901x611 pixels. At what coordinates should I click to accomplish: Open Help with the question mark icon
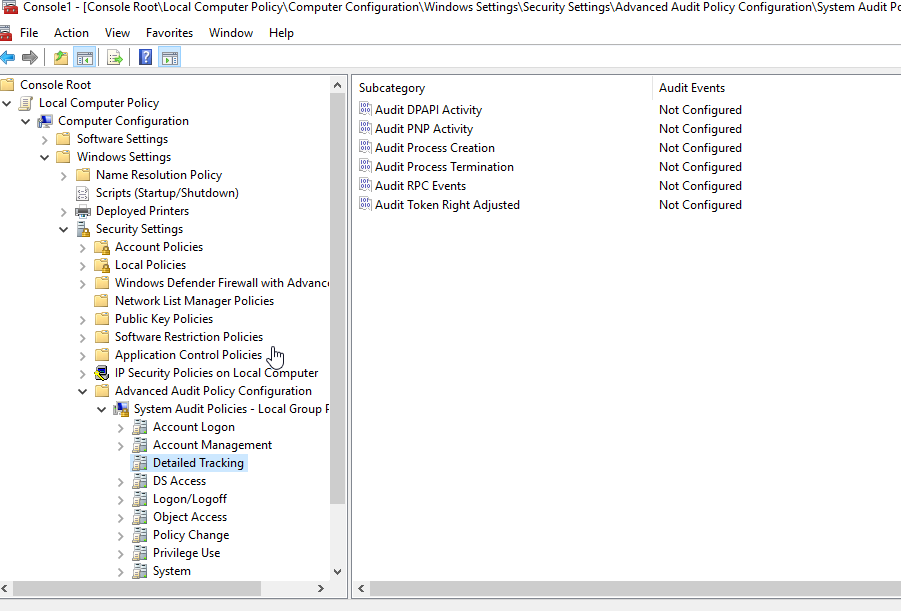coord(146,57)
